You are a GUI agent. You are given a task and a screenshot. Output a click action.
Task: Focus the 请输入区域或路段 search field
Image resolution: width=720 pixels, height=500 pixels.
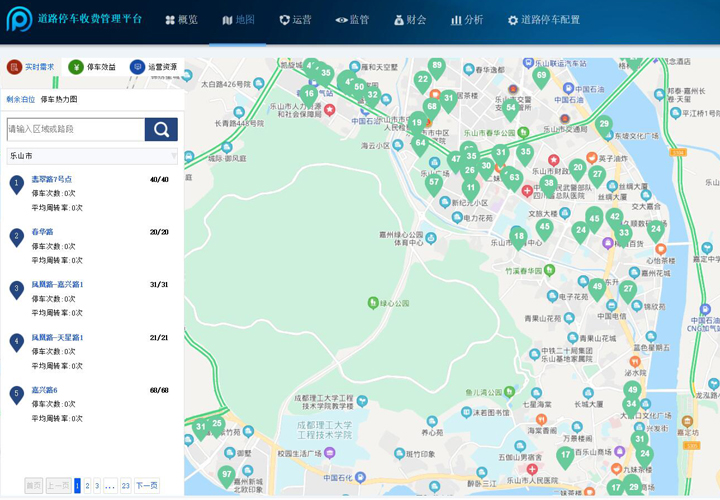pos(76,129)
